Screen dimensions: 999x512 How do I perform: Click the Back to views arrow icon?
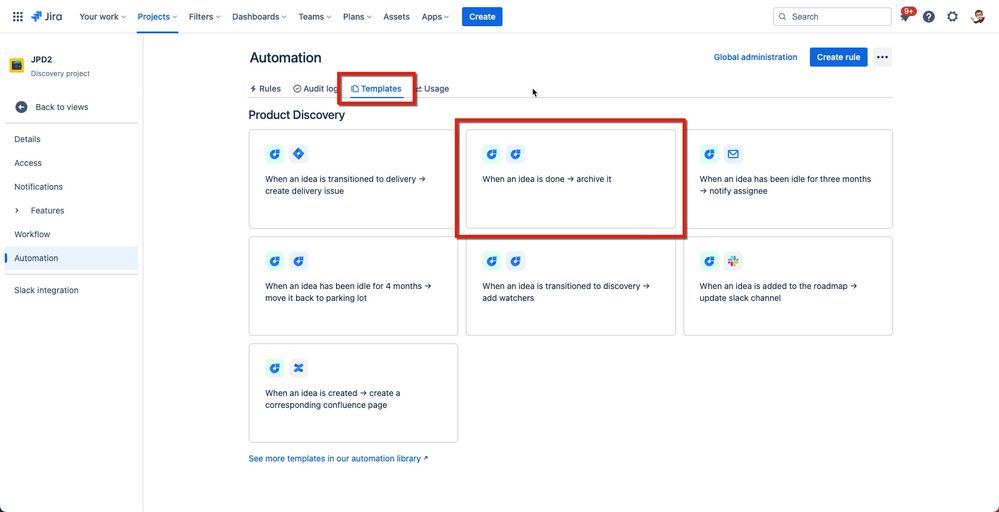[21, 107]
